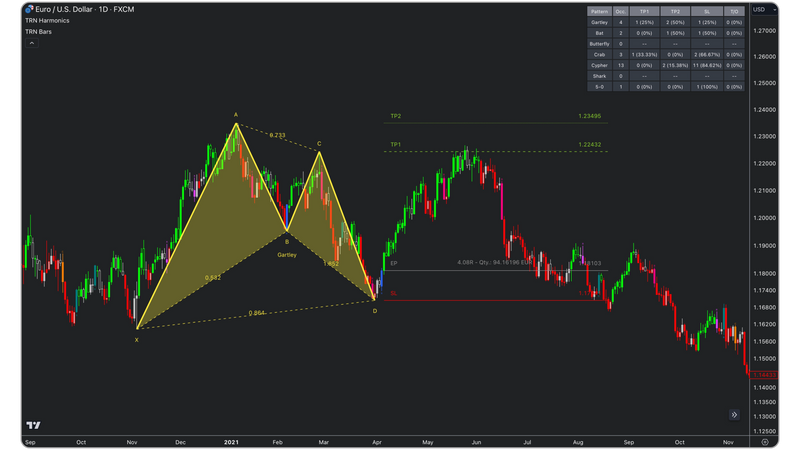Image resolution: width=800 pixels, height=450 pixels.
Task: Click the Cypher SL cell 11 (84.62%)
Action: [x=707, y=65]
